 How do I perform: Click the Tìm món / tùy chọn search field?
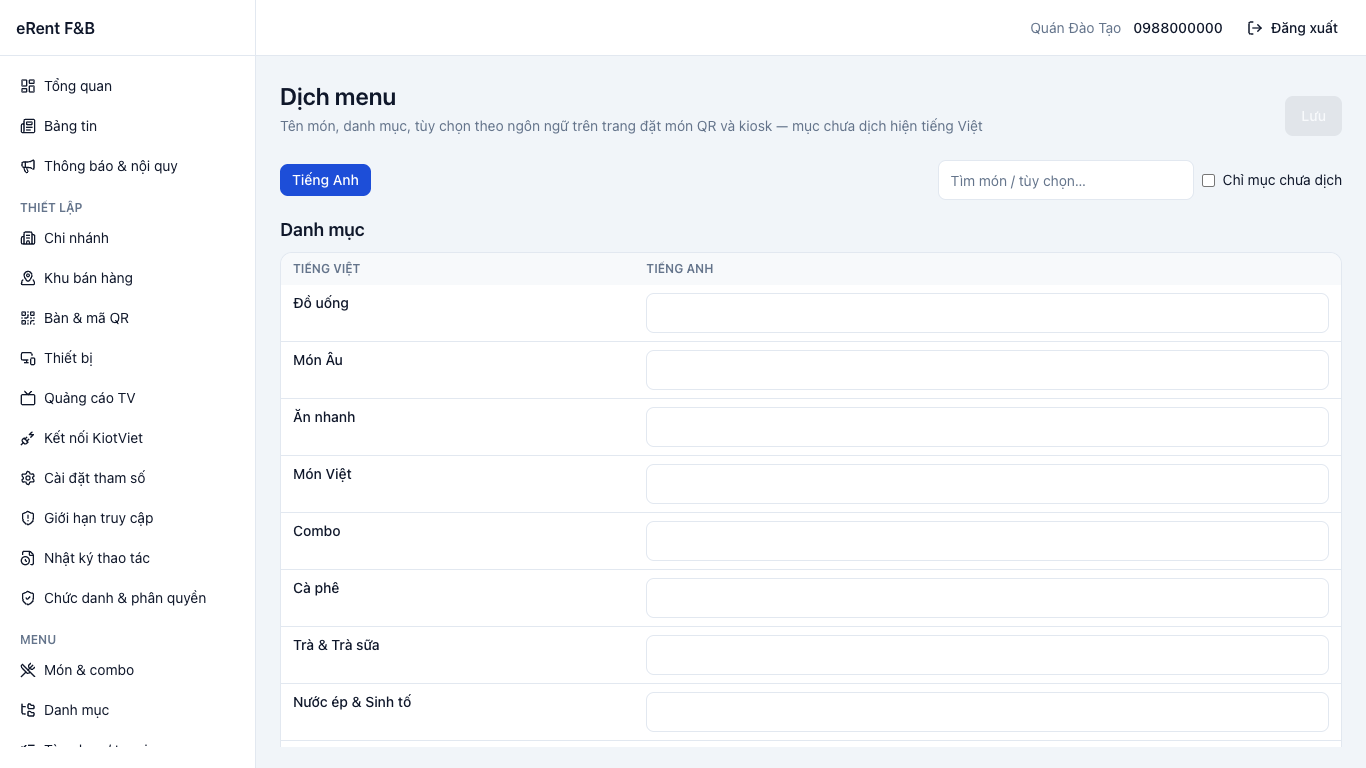point(1066,180)
